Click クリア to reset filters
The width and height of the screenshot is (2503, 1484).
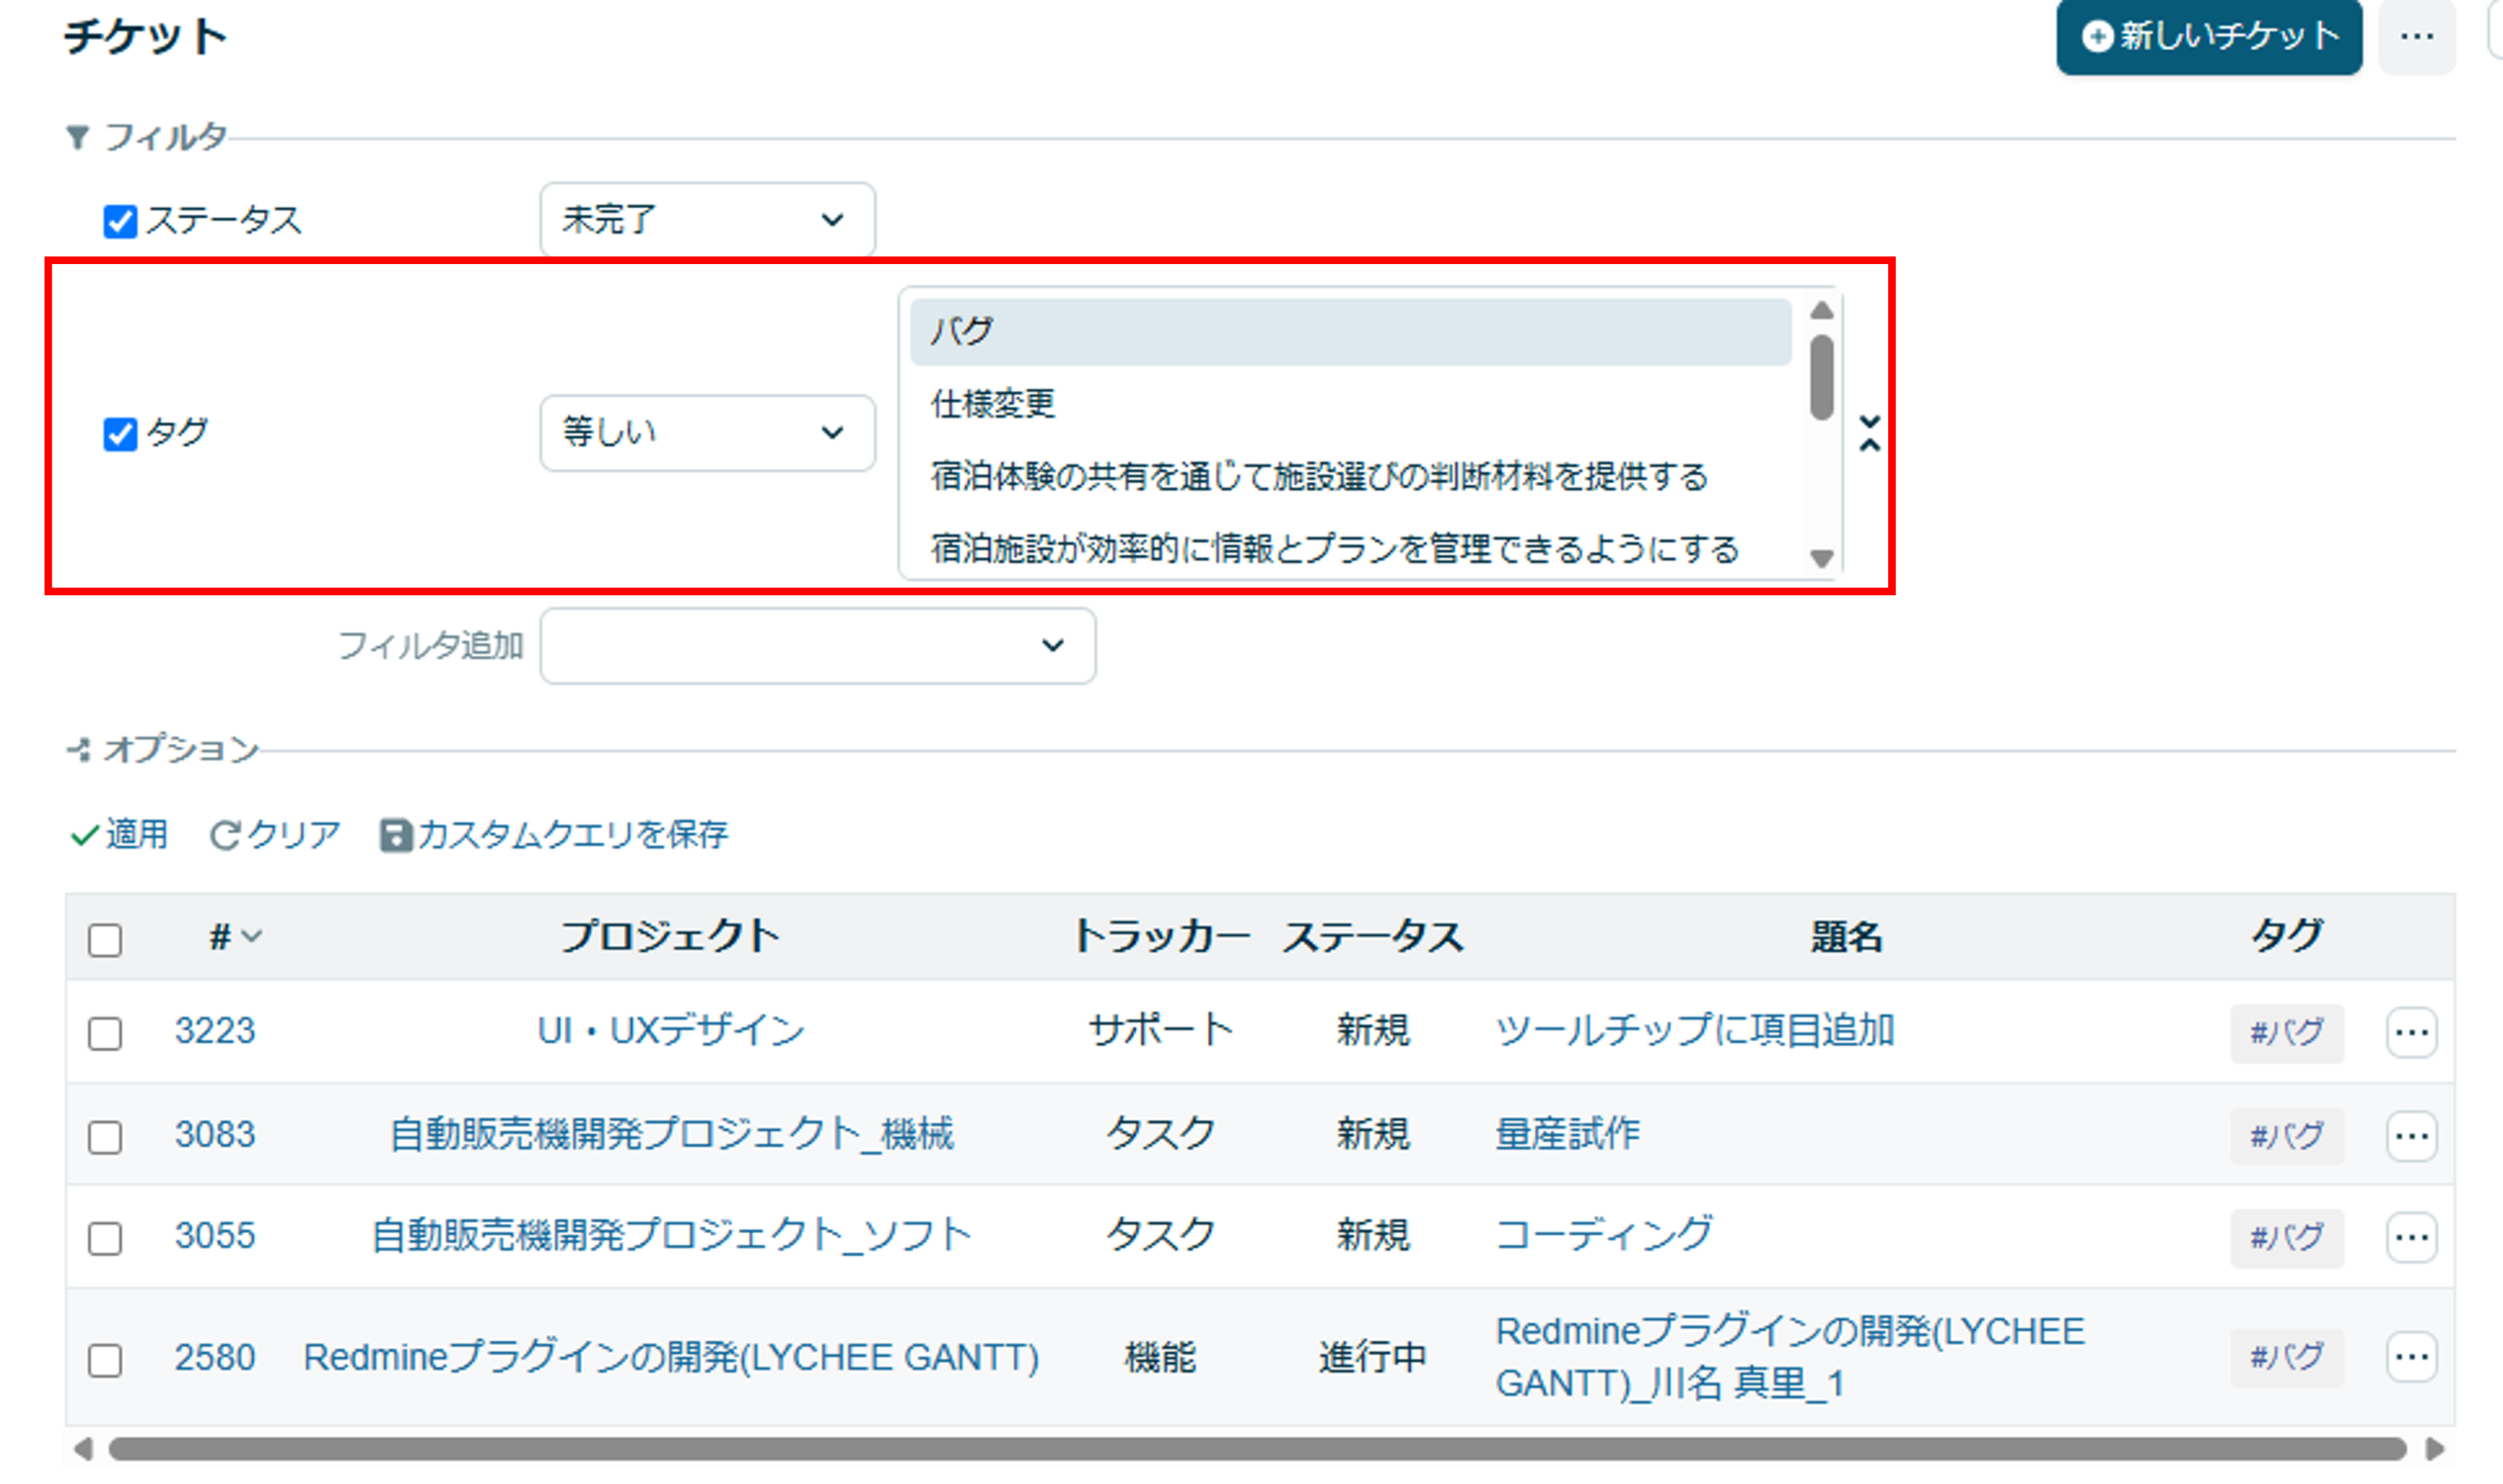pyautogui.click(x=274, y=834)
